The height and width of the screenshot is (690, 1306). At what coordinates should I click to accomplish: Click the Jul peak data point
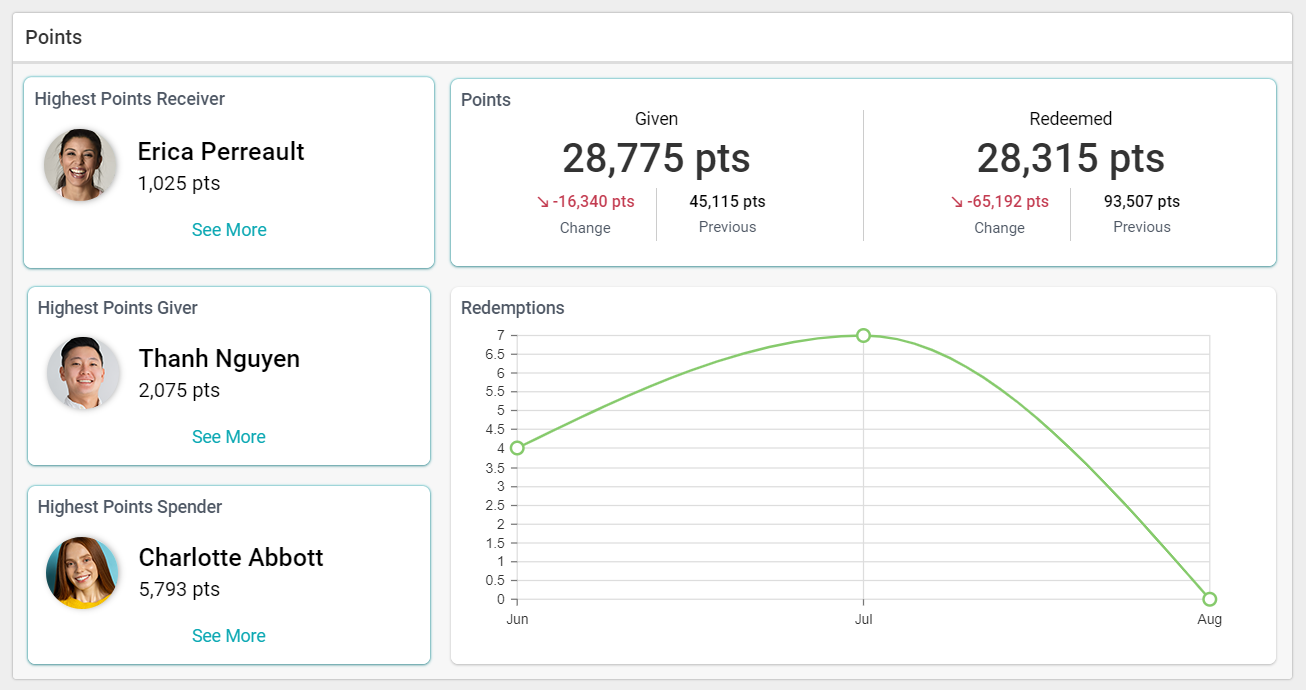point(863,335)
